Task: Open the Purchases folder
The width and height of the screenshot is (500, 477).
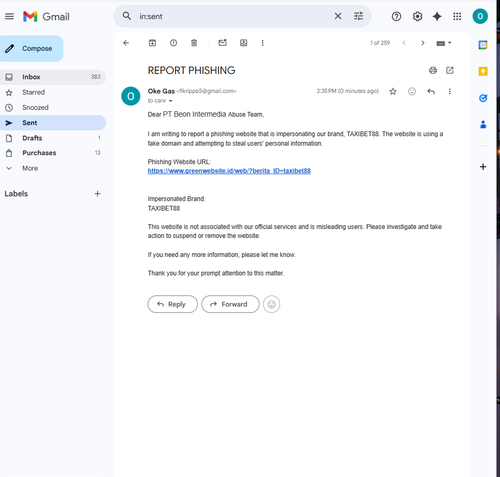Action: click(x=53, y=153)
